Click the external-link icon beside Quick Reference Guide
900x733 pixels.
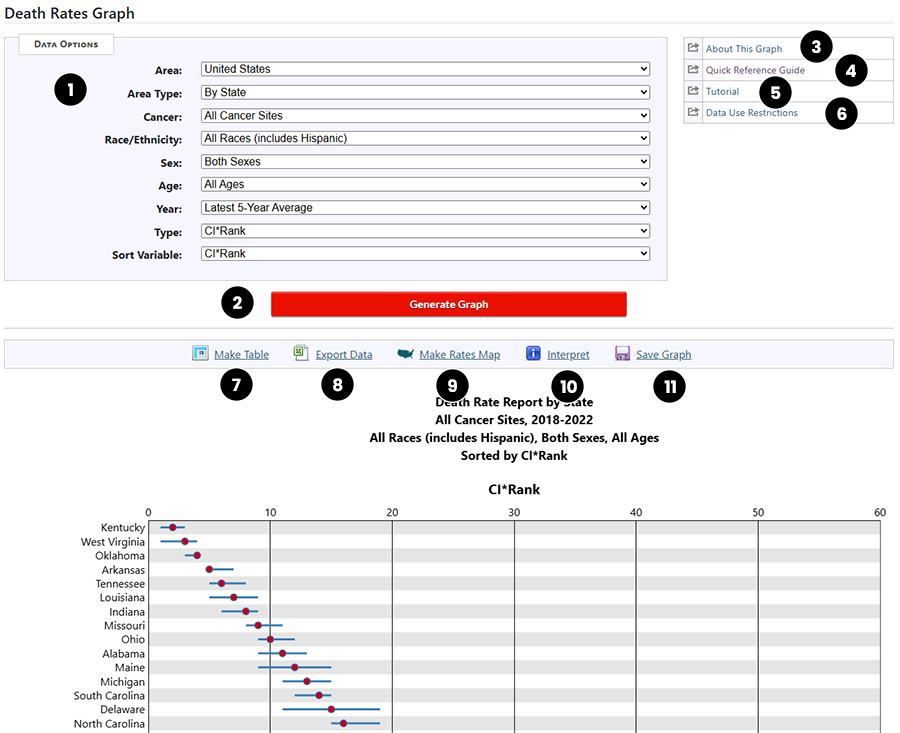pyautogui.click(x=692, y=69)
